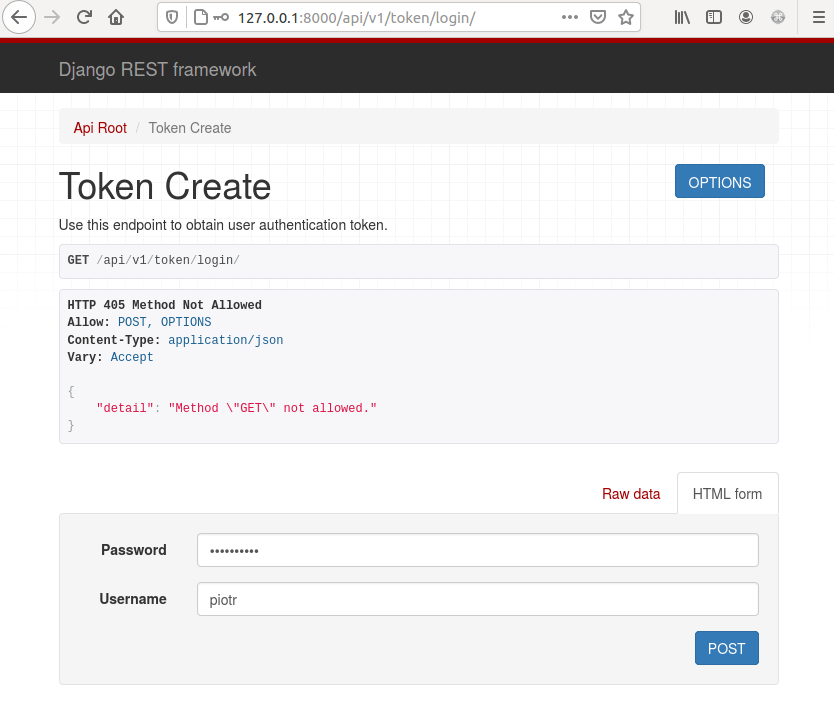Reload the current page
The height and width of the screenshot is (717, 834).
tap(84, 17)
